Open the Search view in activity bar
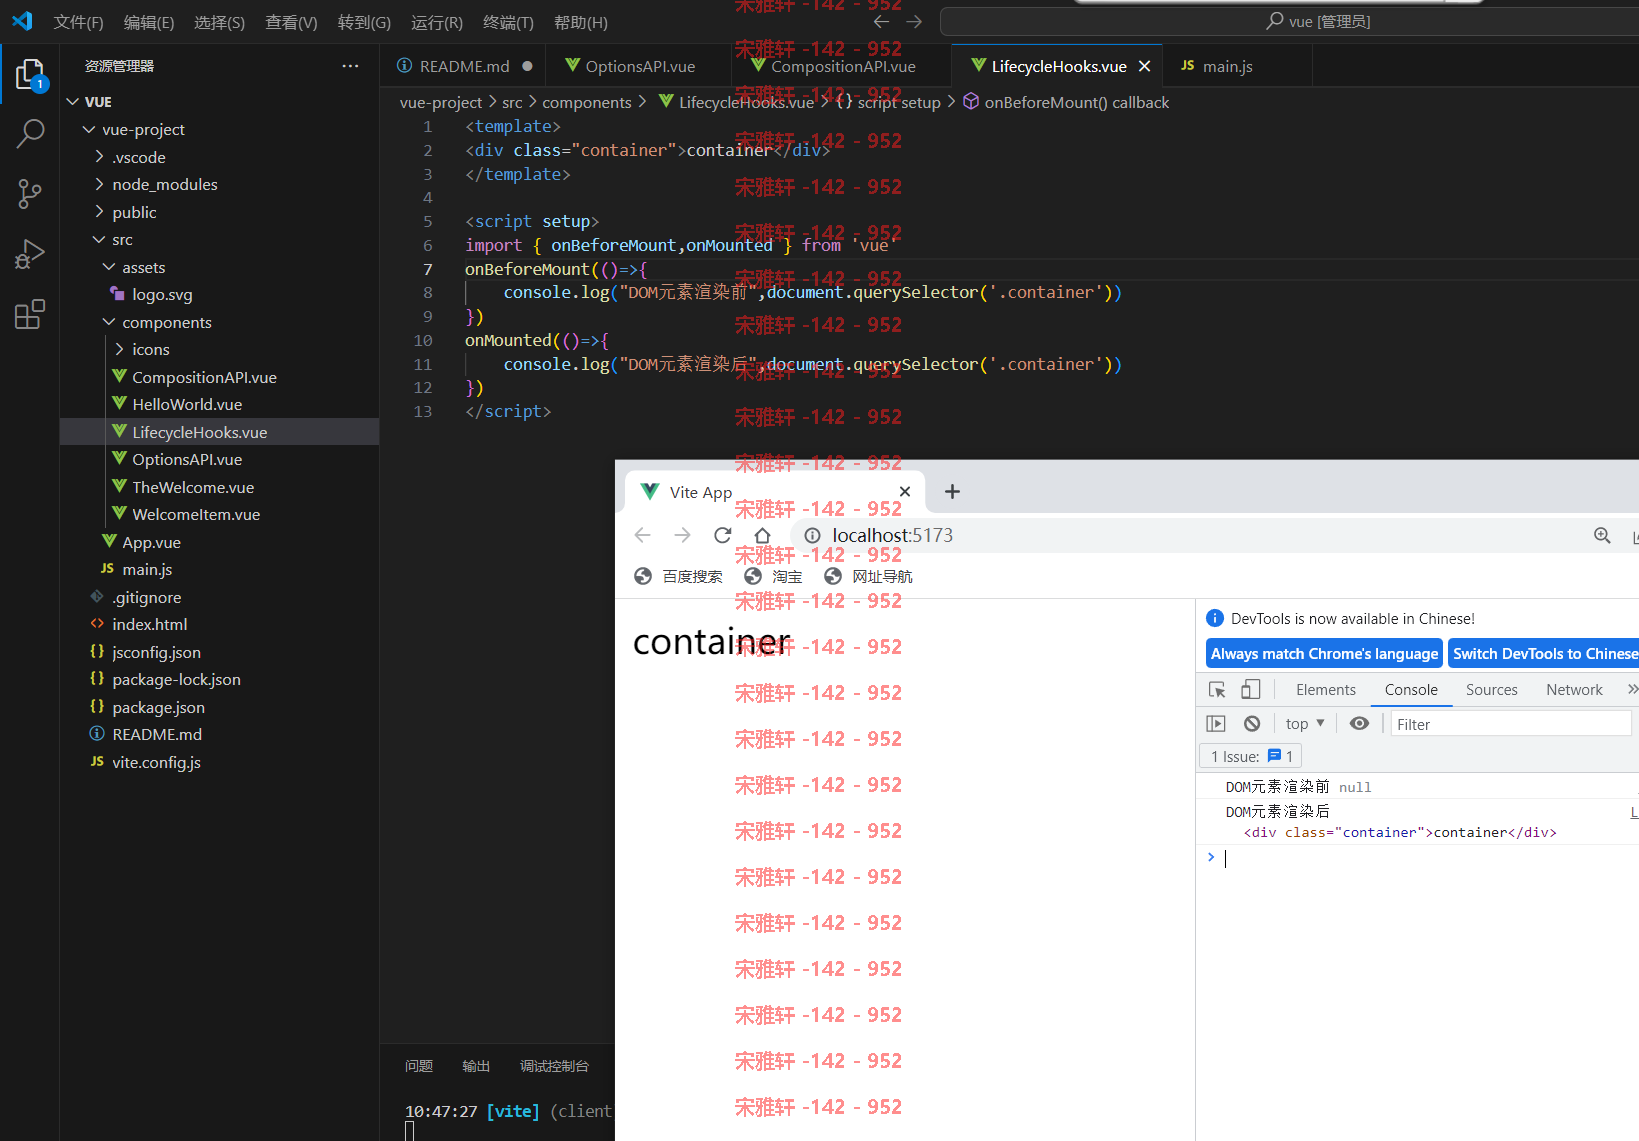Image resolution: width=1639 pixels, height=1141 pixels. (30, 133)
